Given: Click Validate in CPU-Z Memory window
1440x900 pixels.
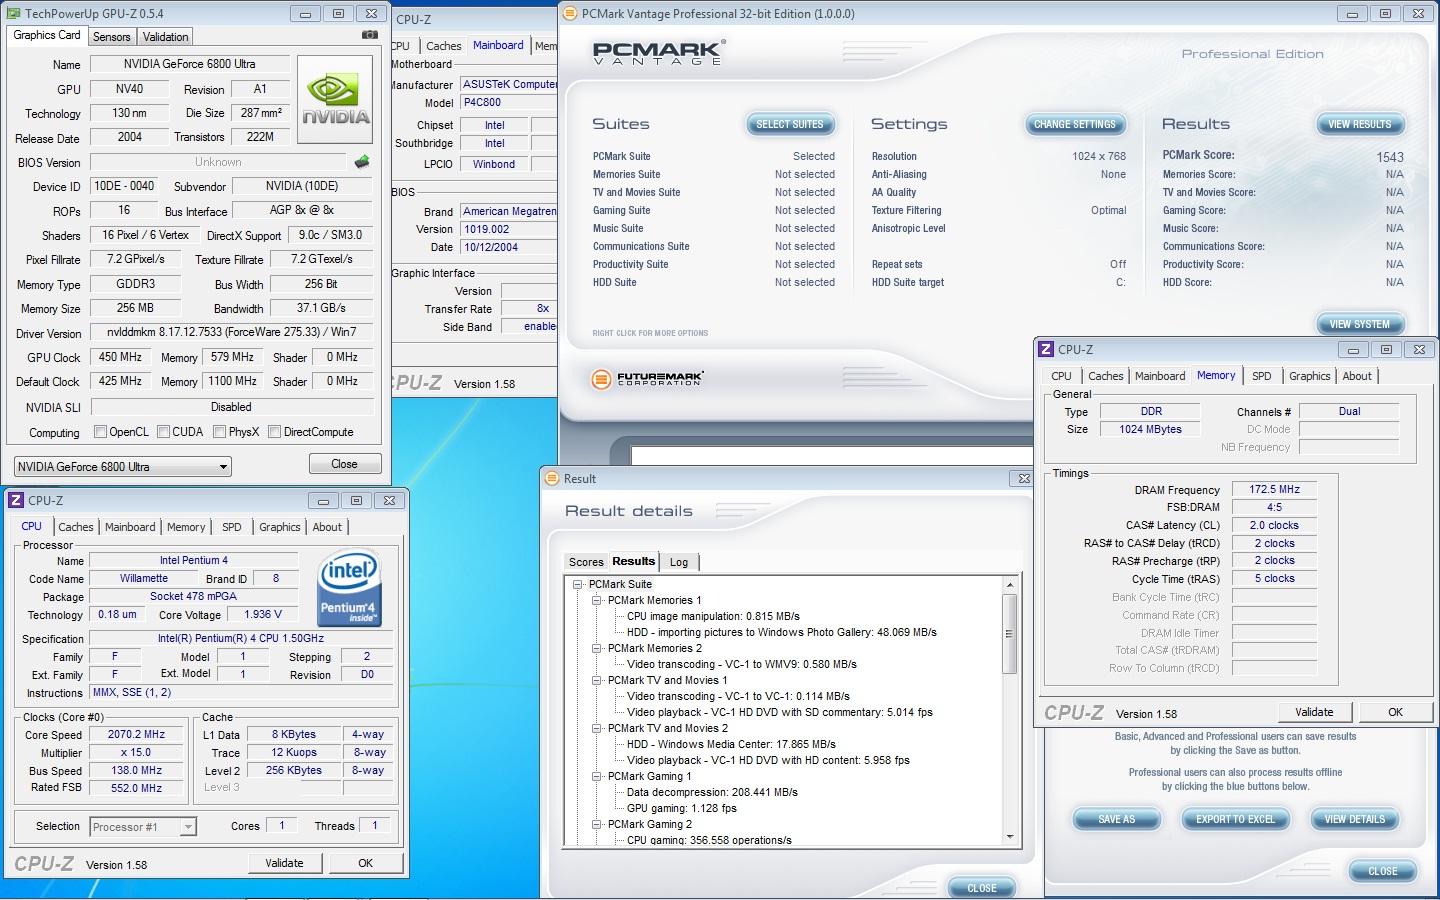Looking at the screenshot, I should tap(1314, 712).
